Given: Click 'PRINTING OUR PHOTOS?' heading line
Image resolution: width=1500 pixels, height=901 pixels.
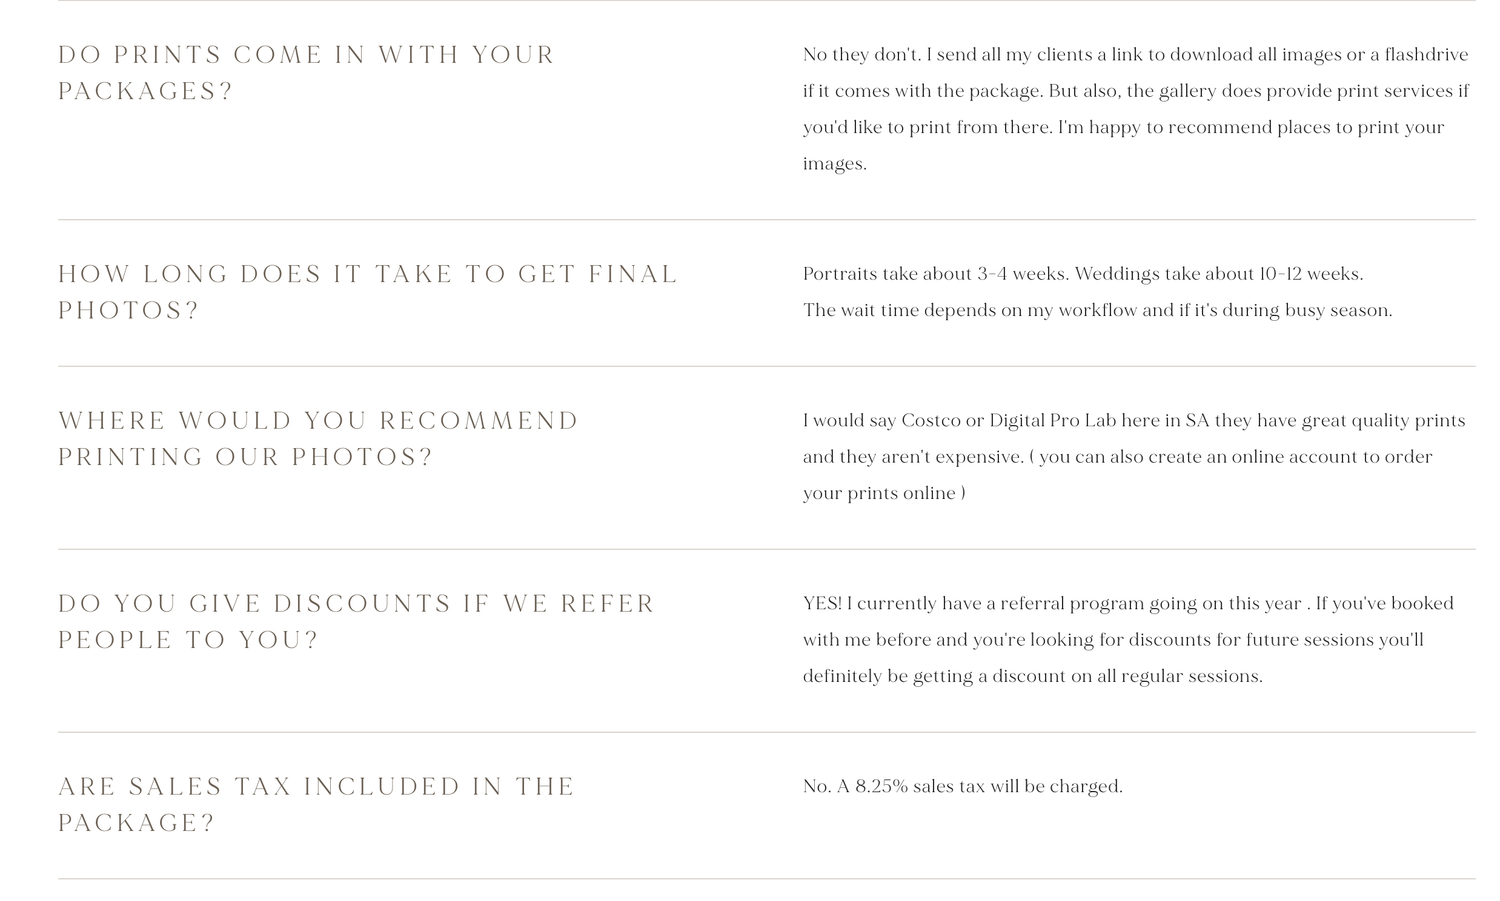Looking at the screenshot, I should tap(245, 457).
